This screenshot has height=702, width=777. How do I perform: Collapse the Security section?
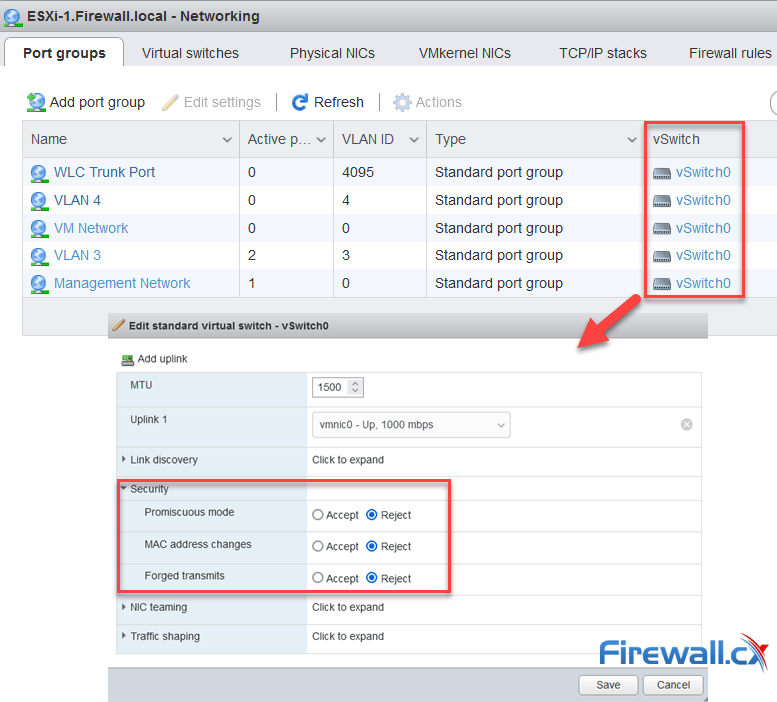123,488
